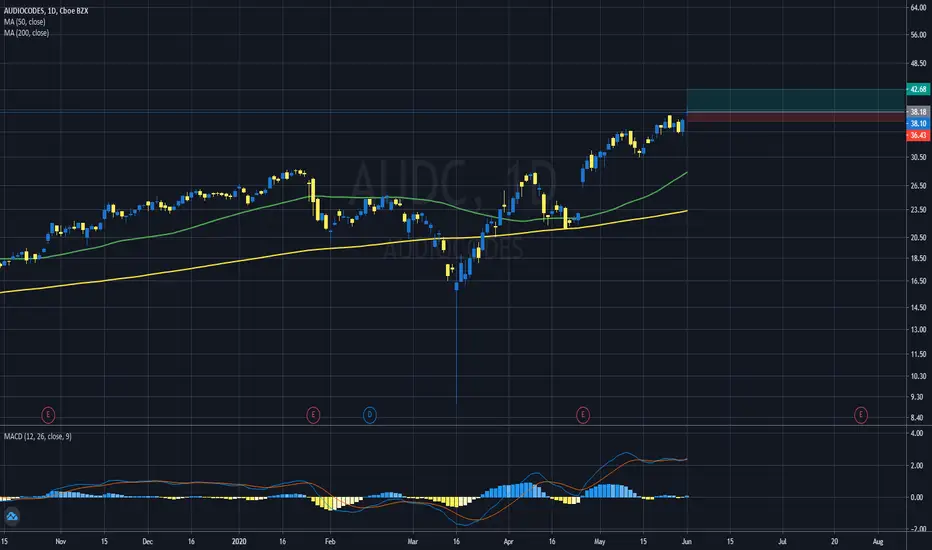This screenshot has width=932, height=550.
Task: Click the green 42.68 target price label
Action: pyautogui.click(x=918, y=89)
